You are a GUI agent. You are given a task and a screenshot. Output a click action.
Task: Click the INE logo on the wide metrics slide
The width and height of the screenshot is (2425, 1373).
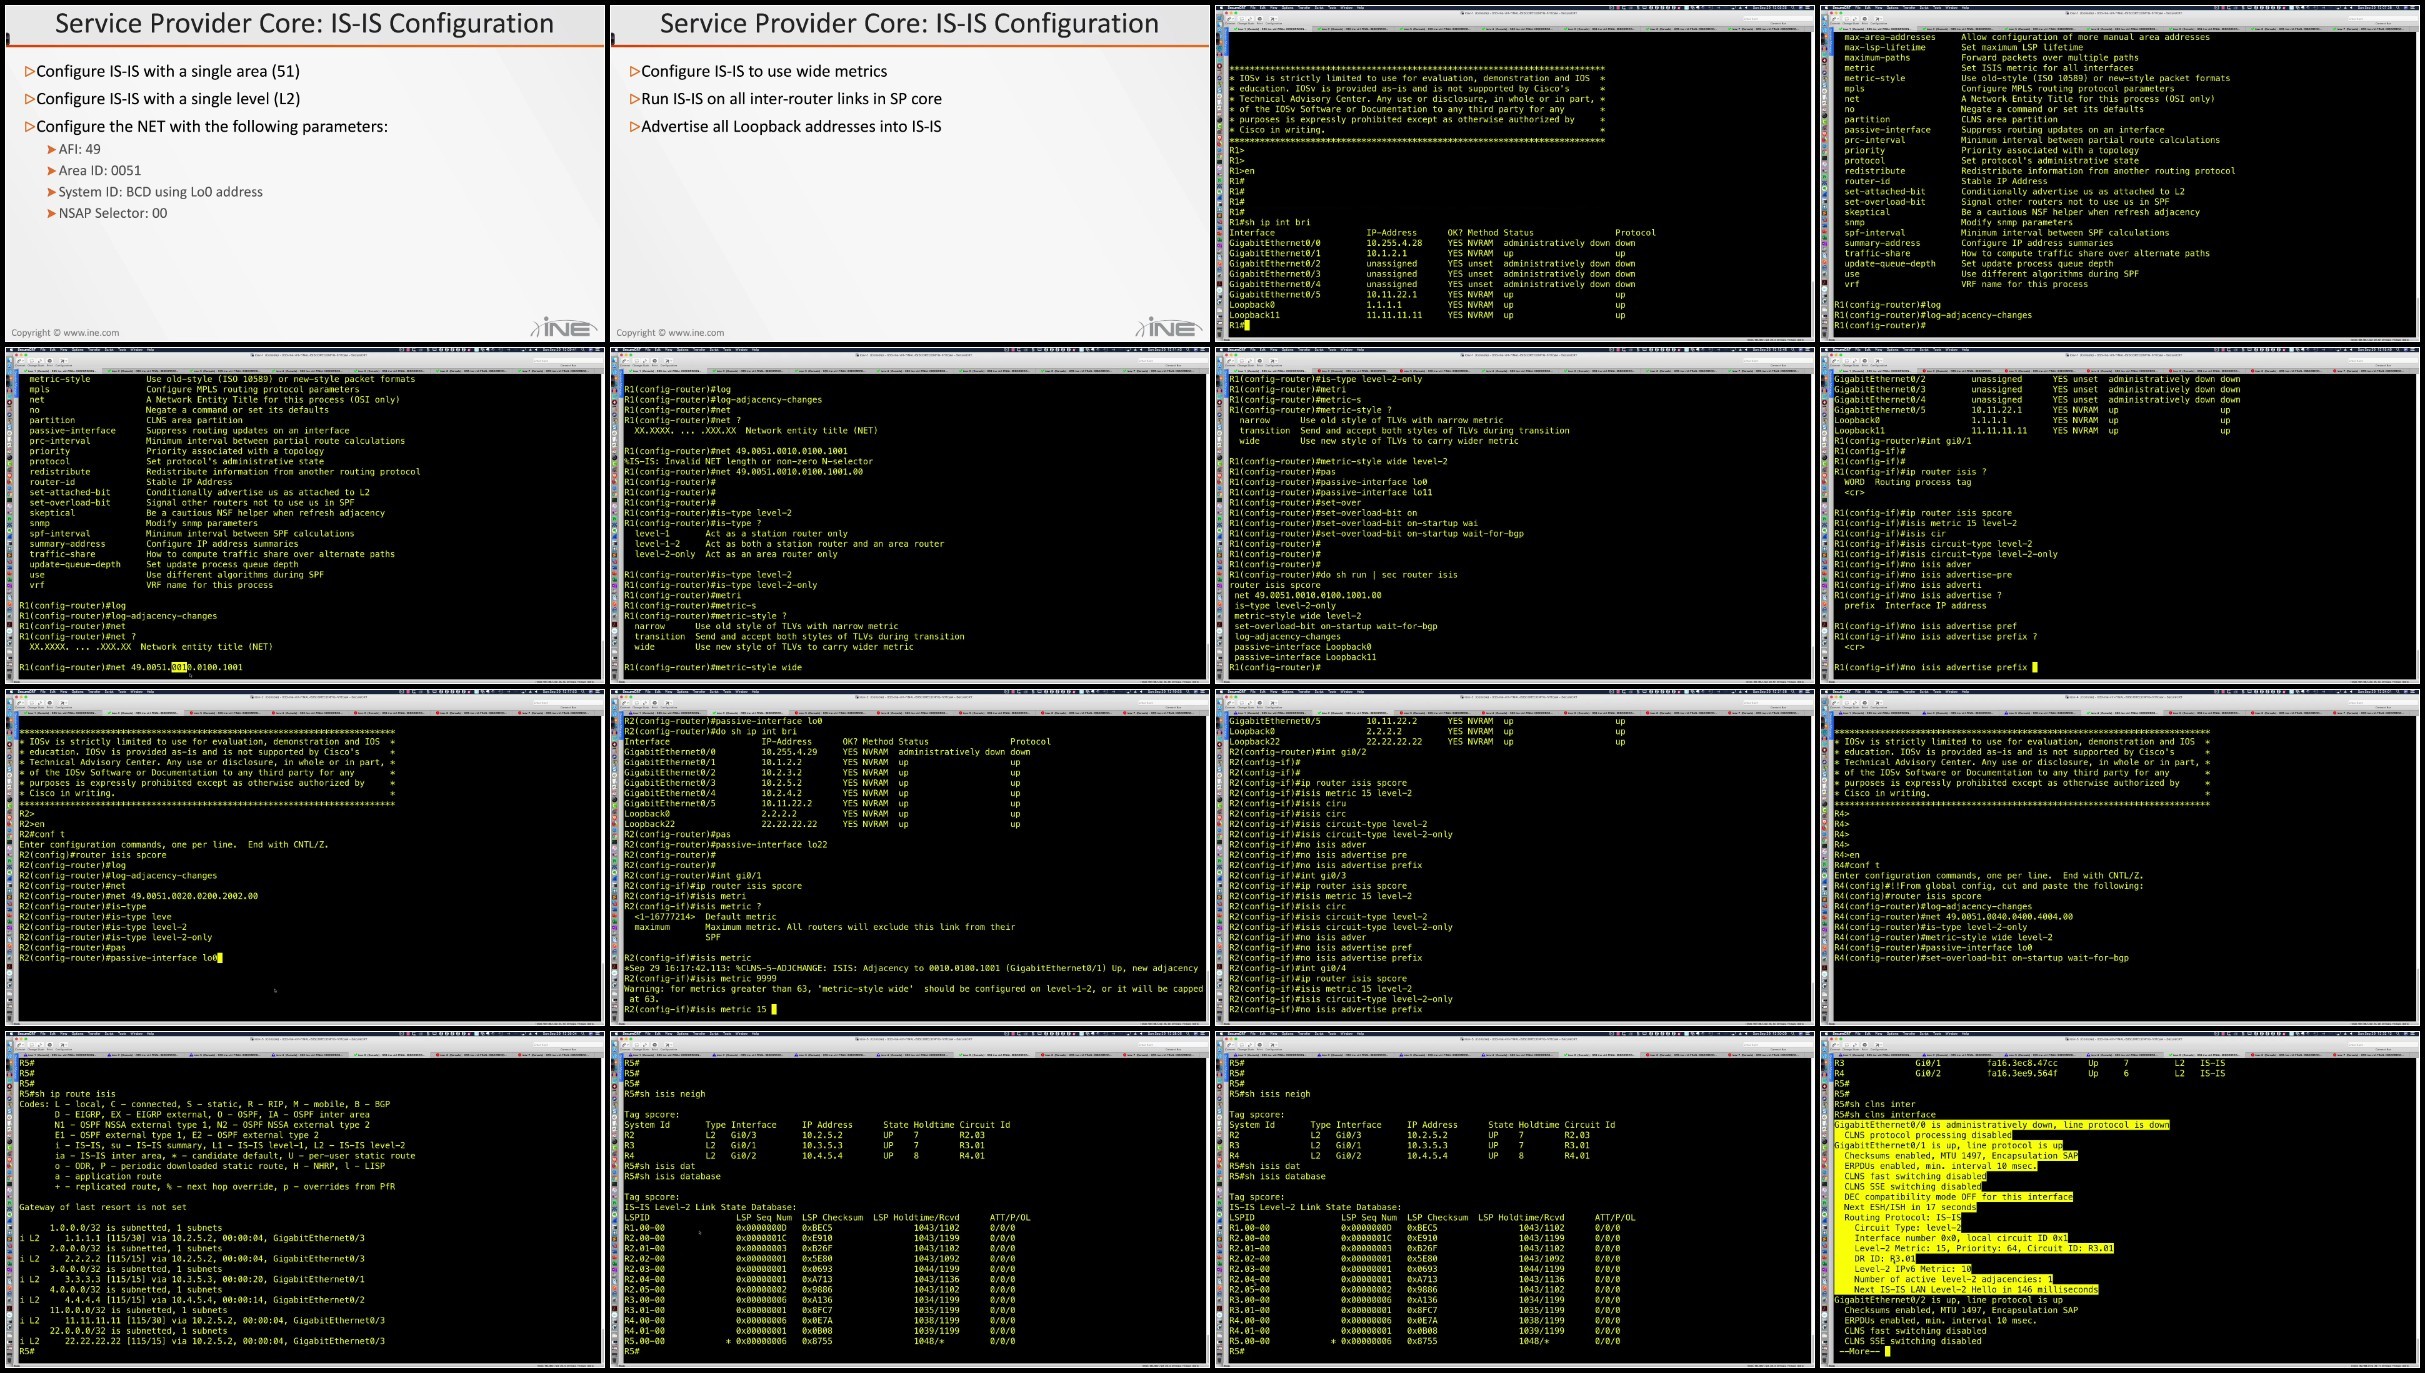point(1169,327)
